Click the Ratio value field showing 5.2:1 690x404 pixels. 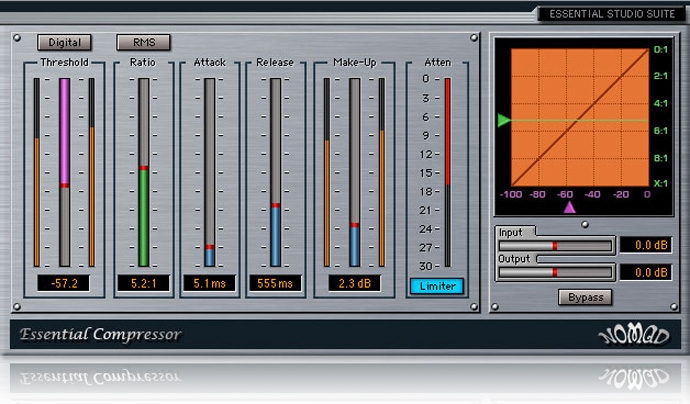tap(144, 284)
